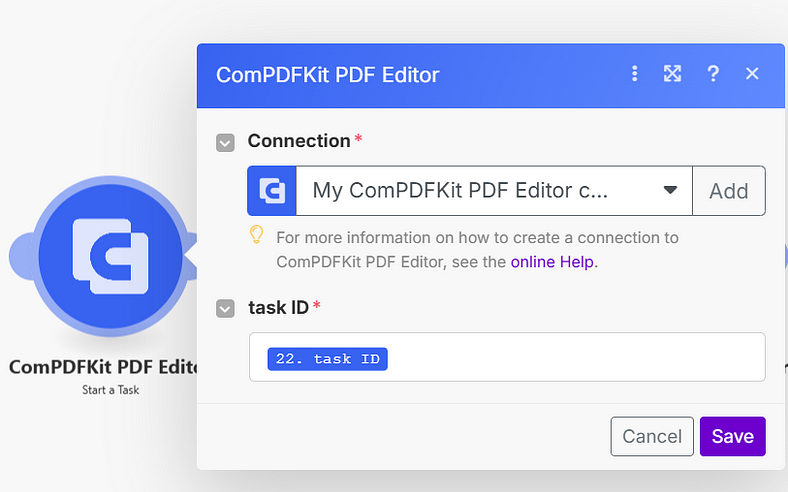Click the 'task ID' field label
This screenshot has width=788, height=492.
278,308
